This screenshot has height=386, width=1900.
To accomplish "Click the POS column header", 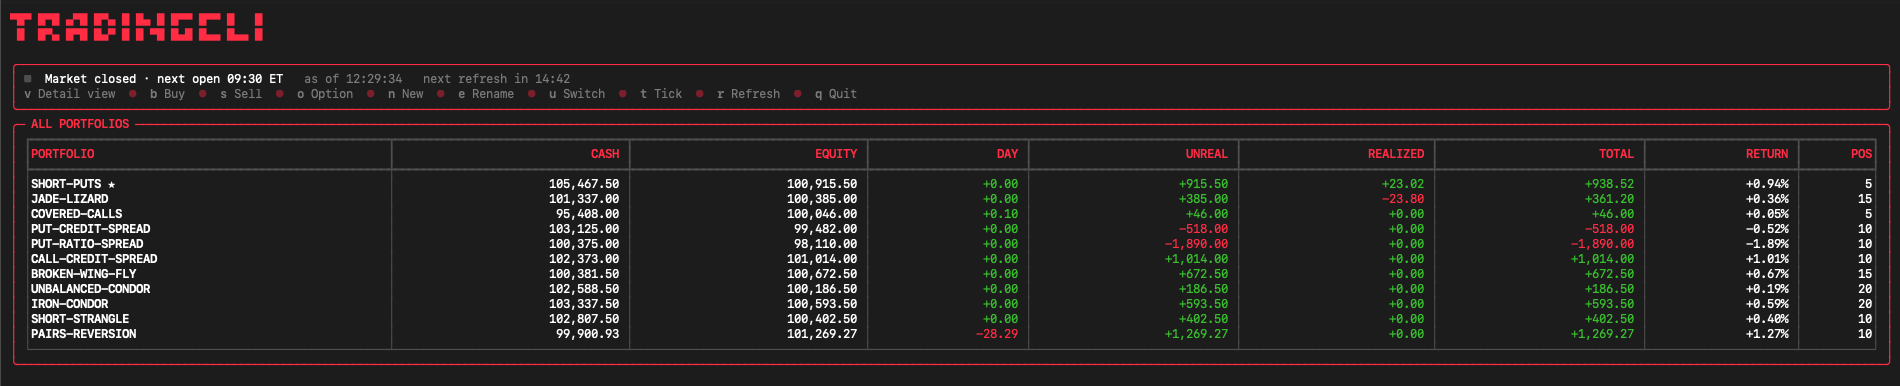I will pos(1861,154).
